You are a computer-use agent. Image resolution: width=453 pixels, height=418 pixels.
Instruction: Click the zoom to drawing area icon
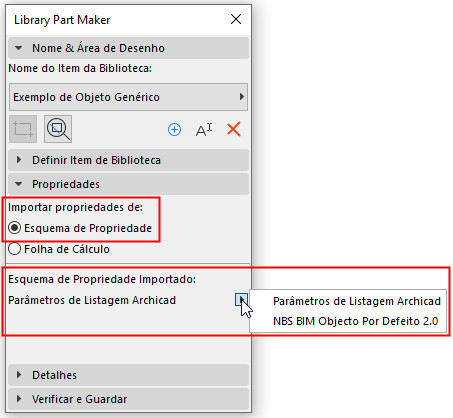(x=58, y=129)
